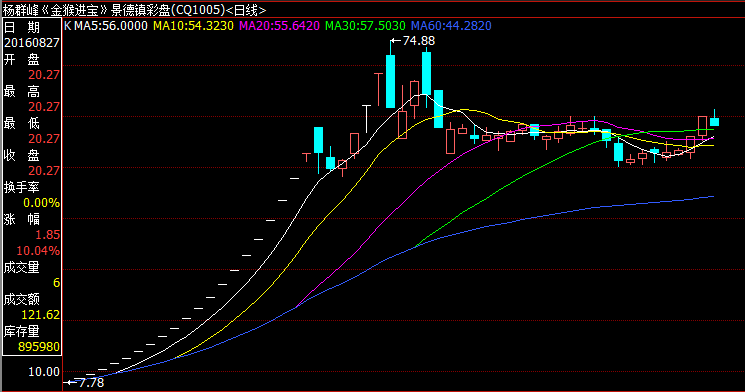Select the magenta MA20:55.6420 label

pos(279,26)
